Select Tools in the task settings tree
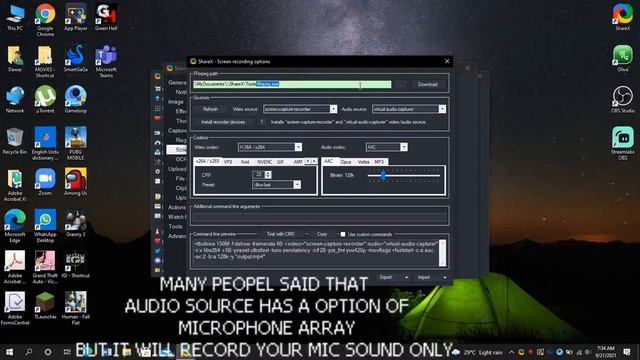This screenshot has width=640, height=360. [x=176, y=227]
